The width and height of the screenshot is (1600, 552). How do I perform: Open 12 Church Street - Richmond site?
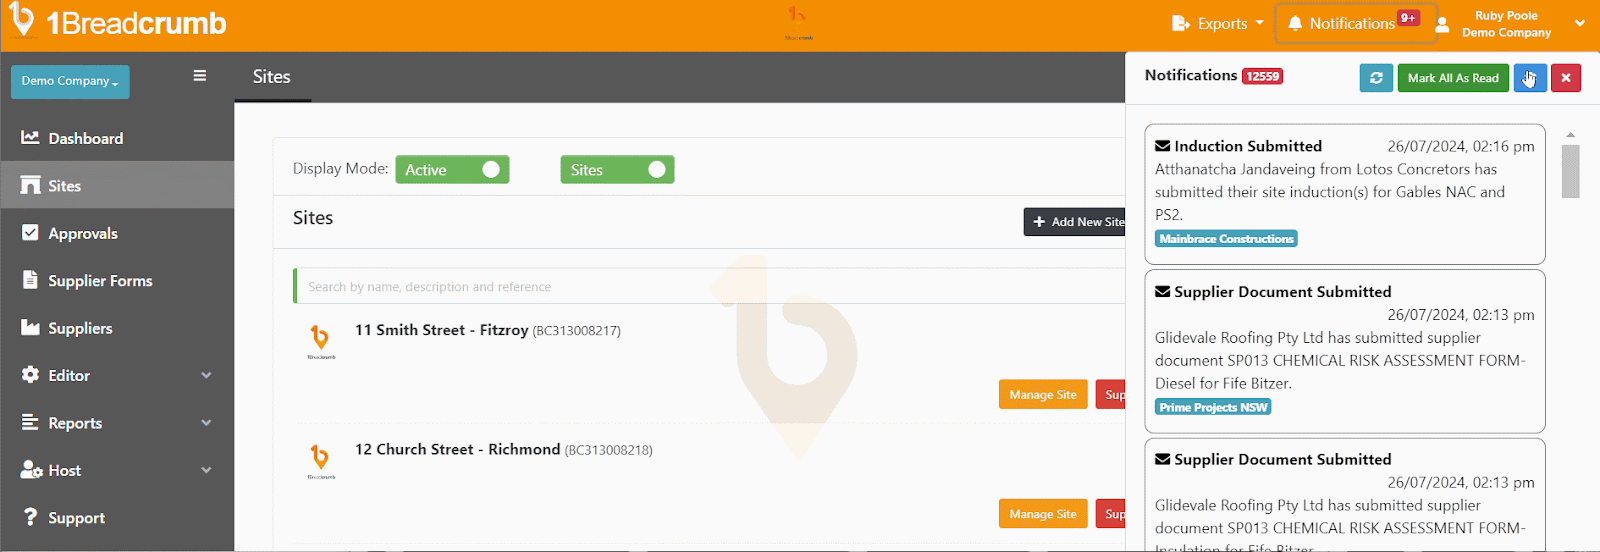tap(457, 450)
